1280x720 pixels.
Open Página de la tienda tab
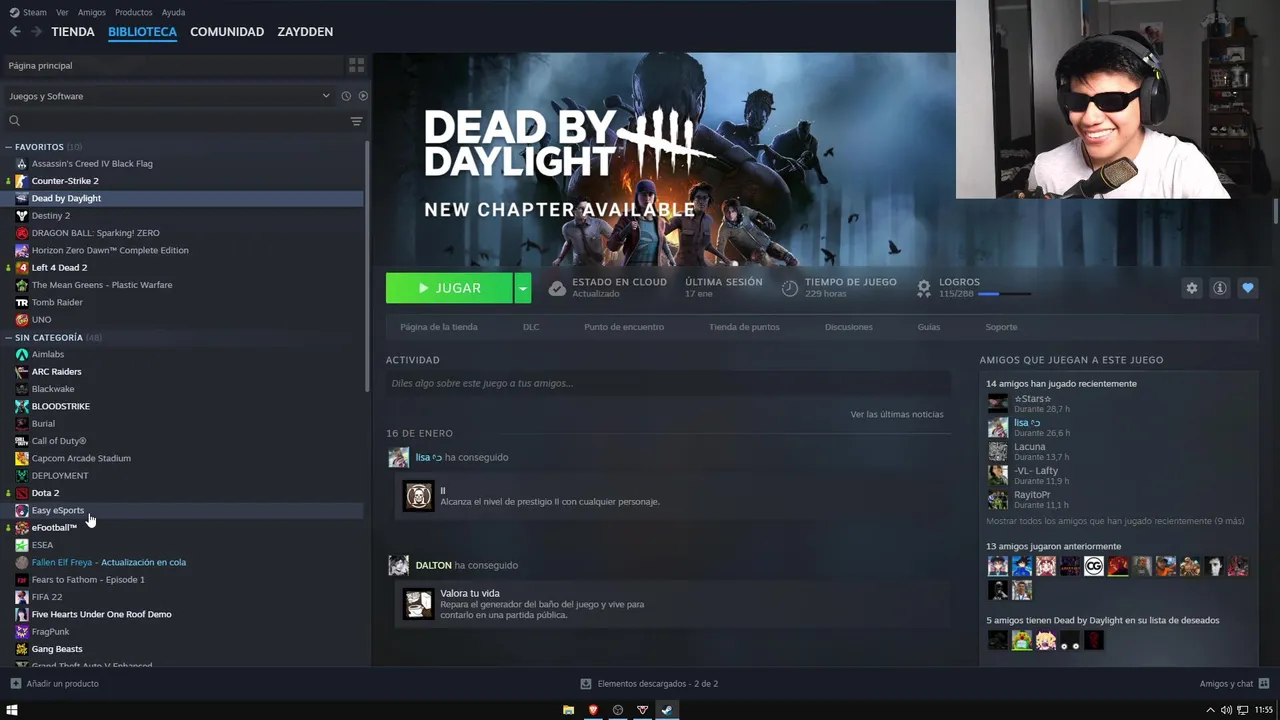439,327
